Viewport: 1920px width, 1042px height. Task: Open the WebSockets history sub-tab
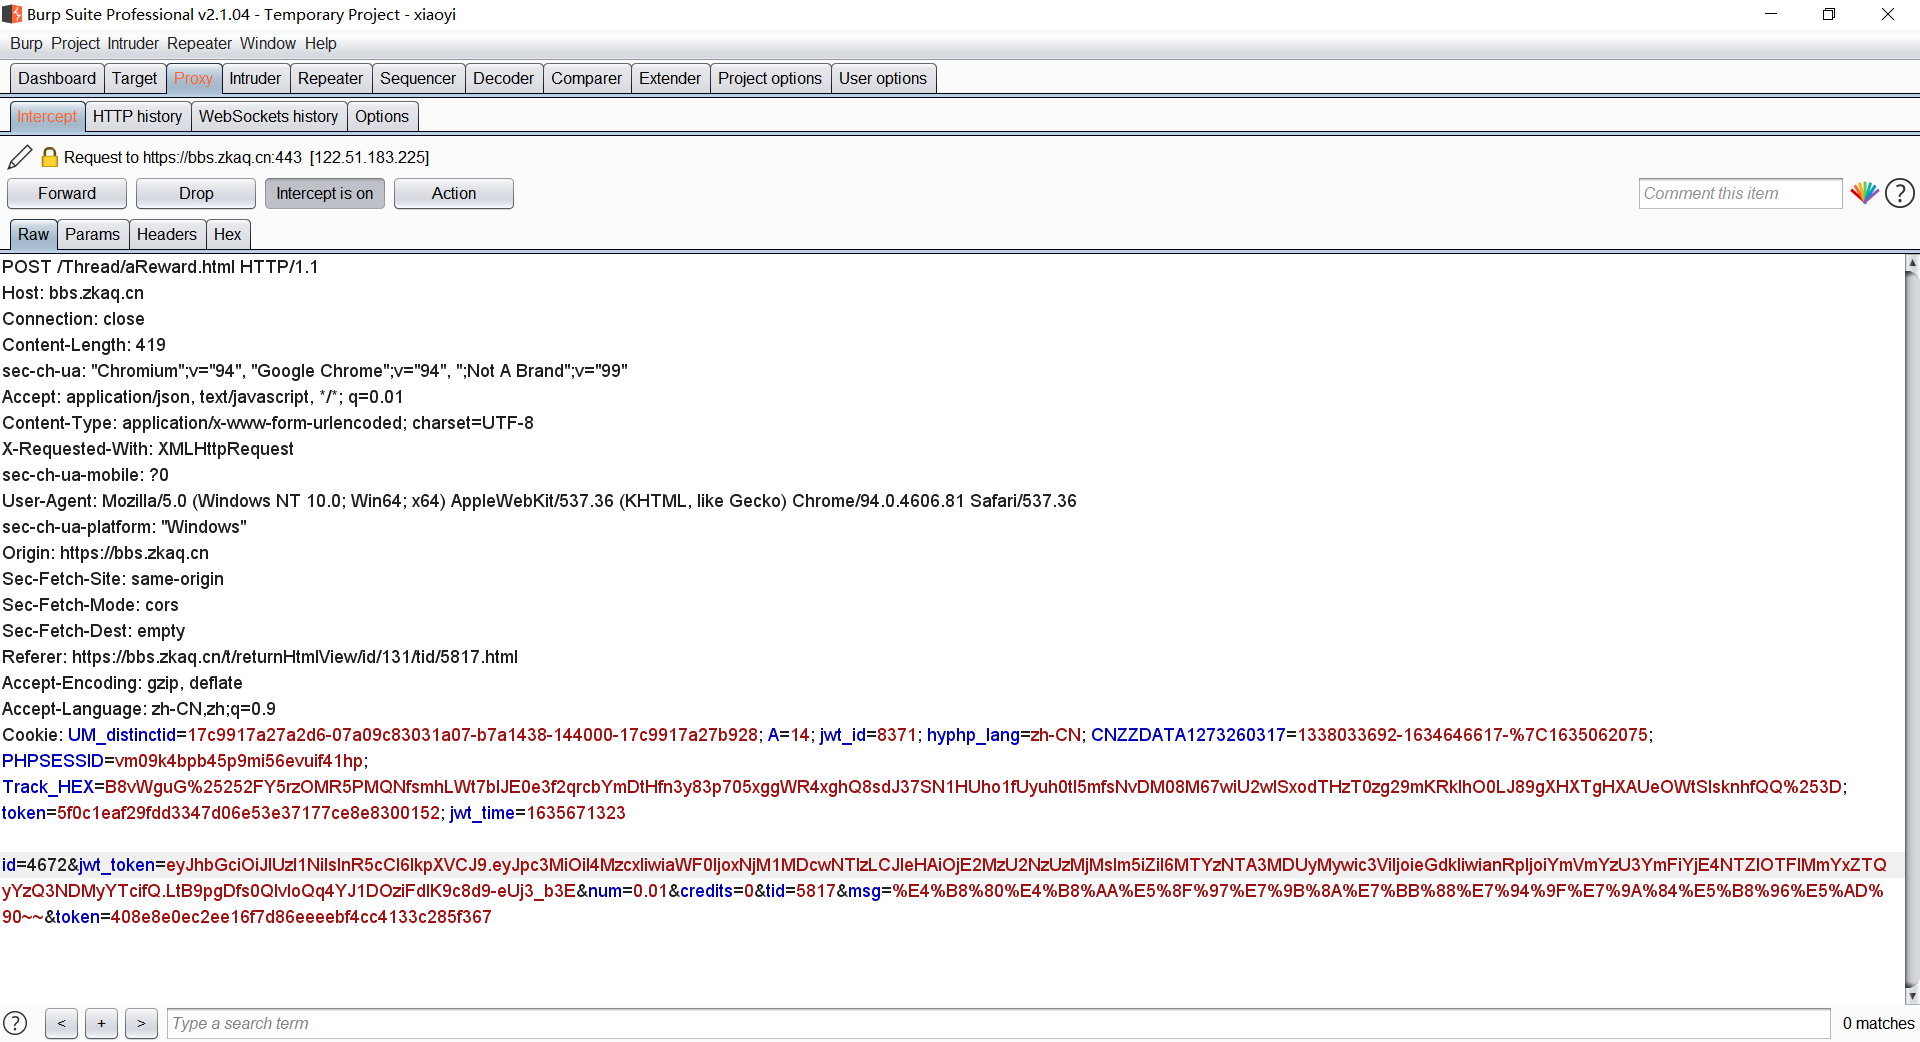pyautogui.click(x=269, y=116)
